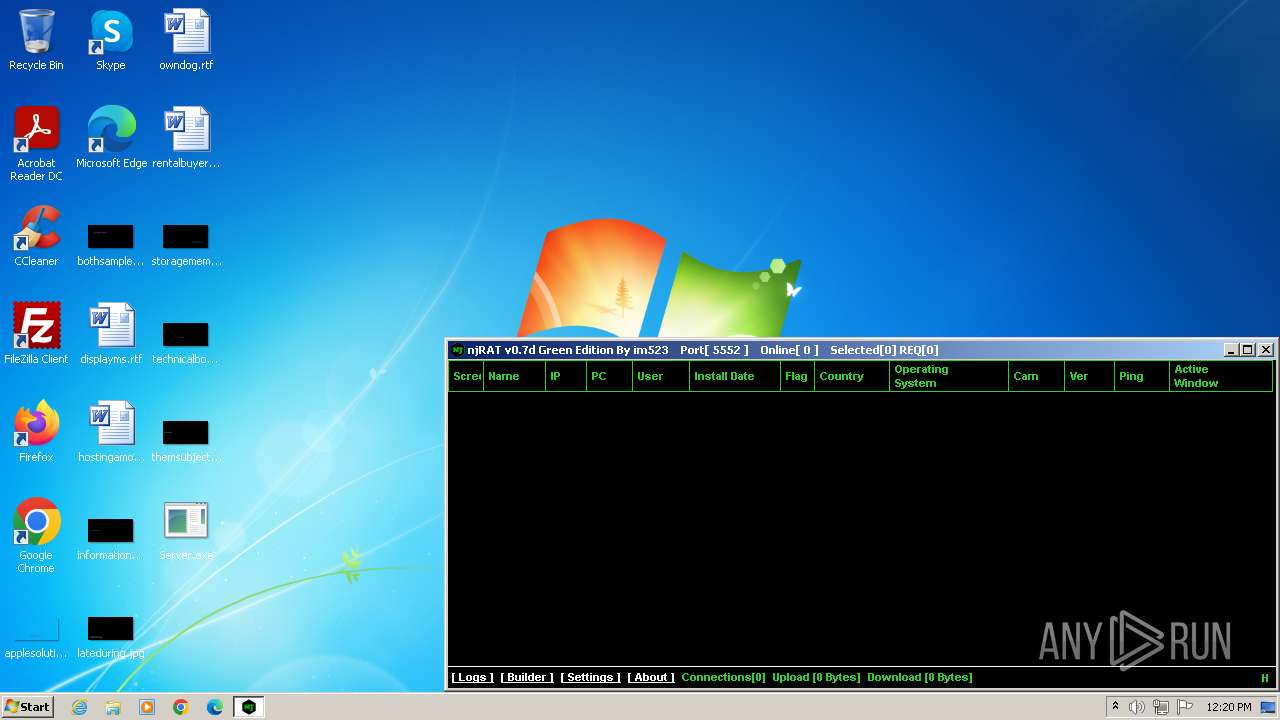Select the bothsample file icon

click(x=111, y=245)
